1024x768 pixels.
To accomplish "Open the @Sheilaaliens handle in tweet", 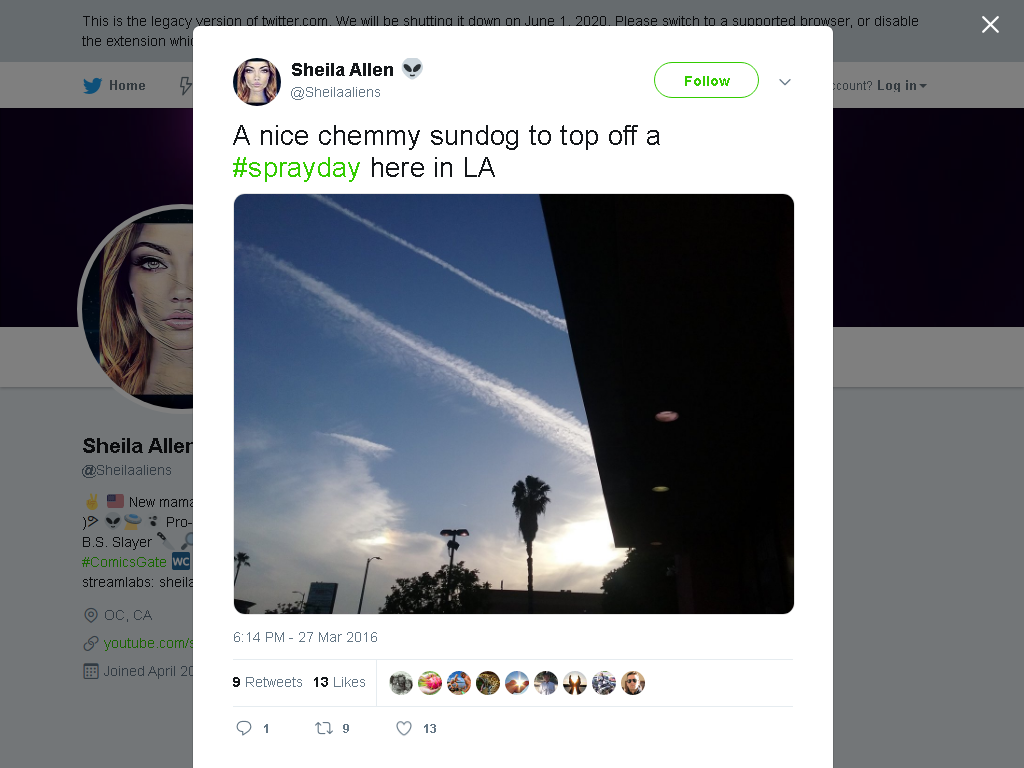I will point(335,92).
